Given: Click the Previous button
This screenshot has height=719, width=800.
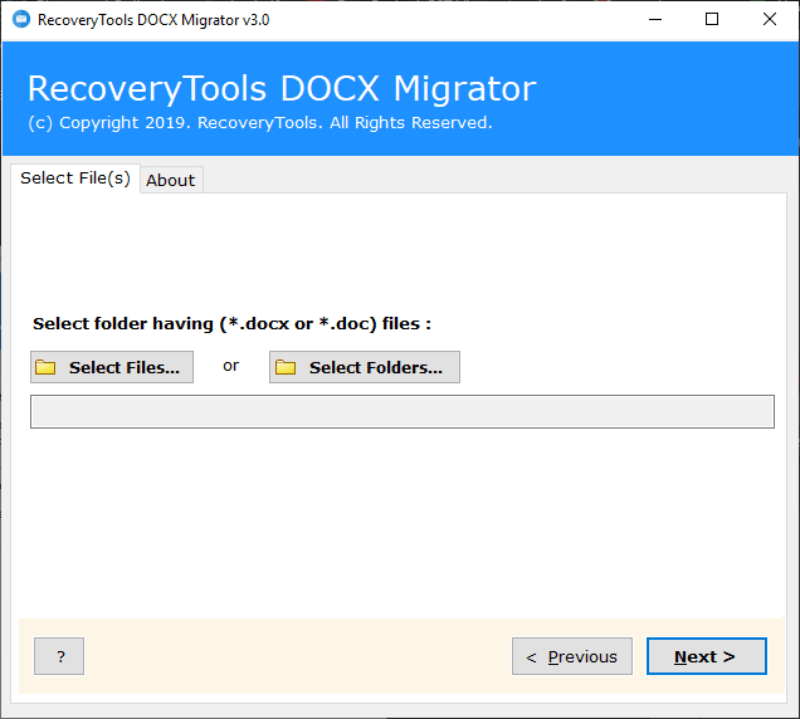Looking at the screenshot, I should [x=571, y=656].
